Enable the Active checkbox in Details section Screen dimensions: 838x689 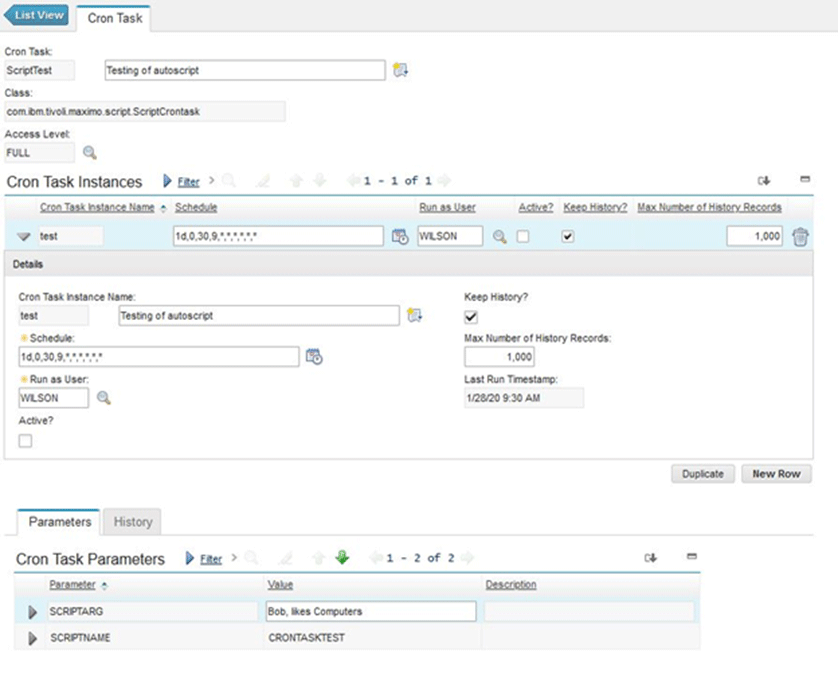[26, 442]
